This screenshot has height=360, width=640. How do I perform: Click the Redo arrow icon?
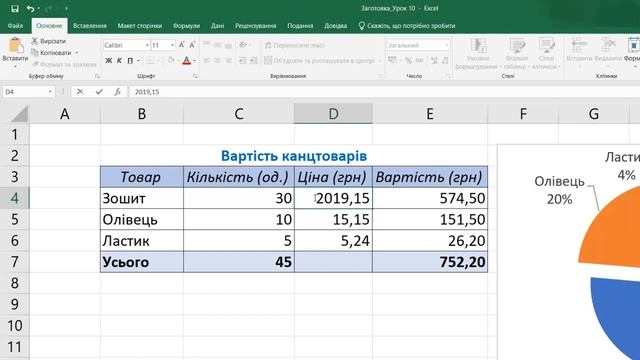tap(49, 9)
